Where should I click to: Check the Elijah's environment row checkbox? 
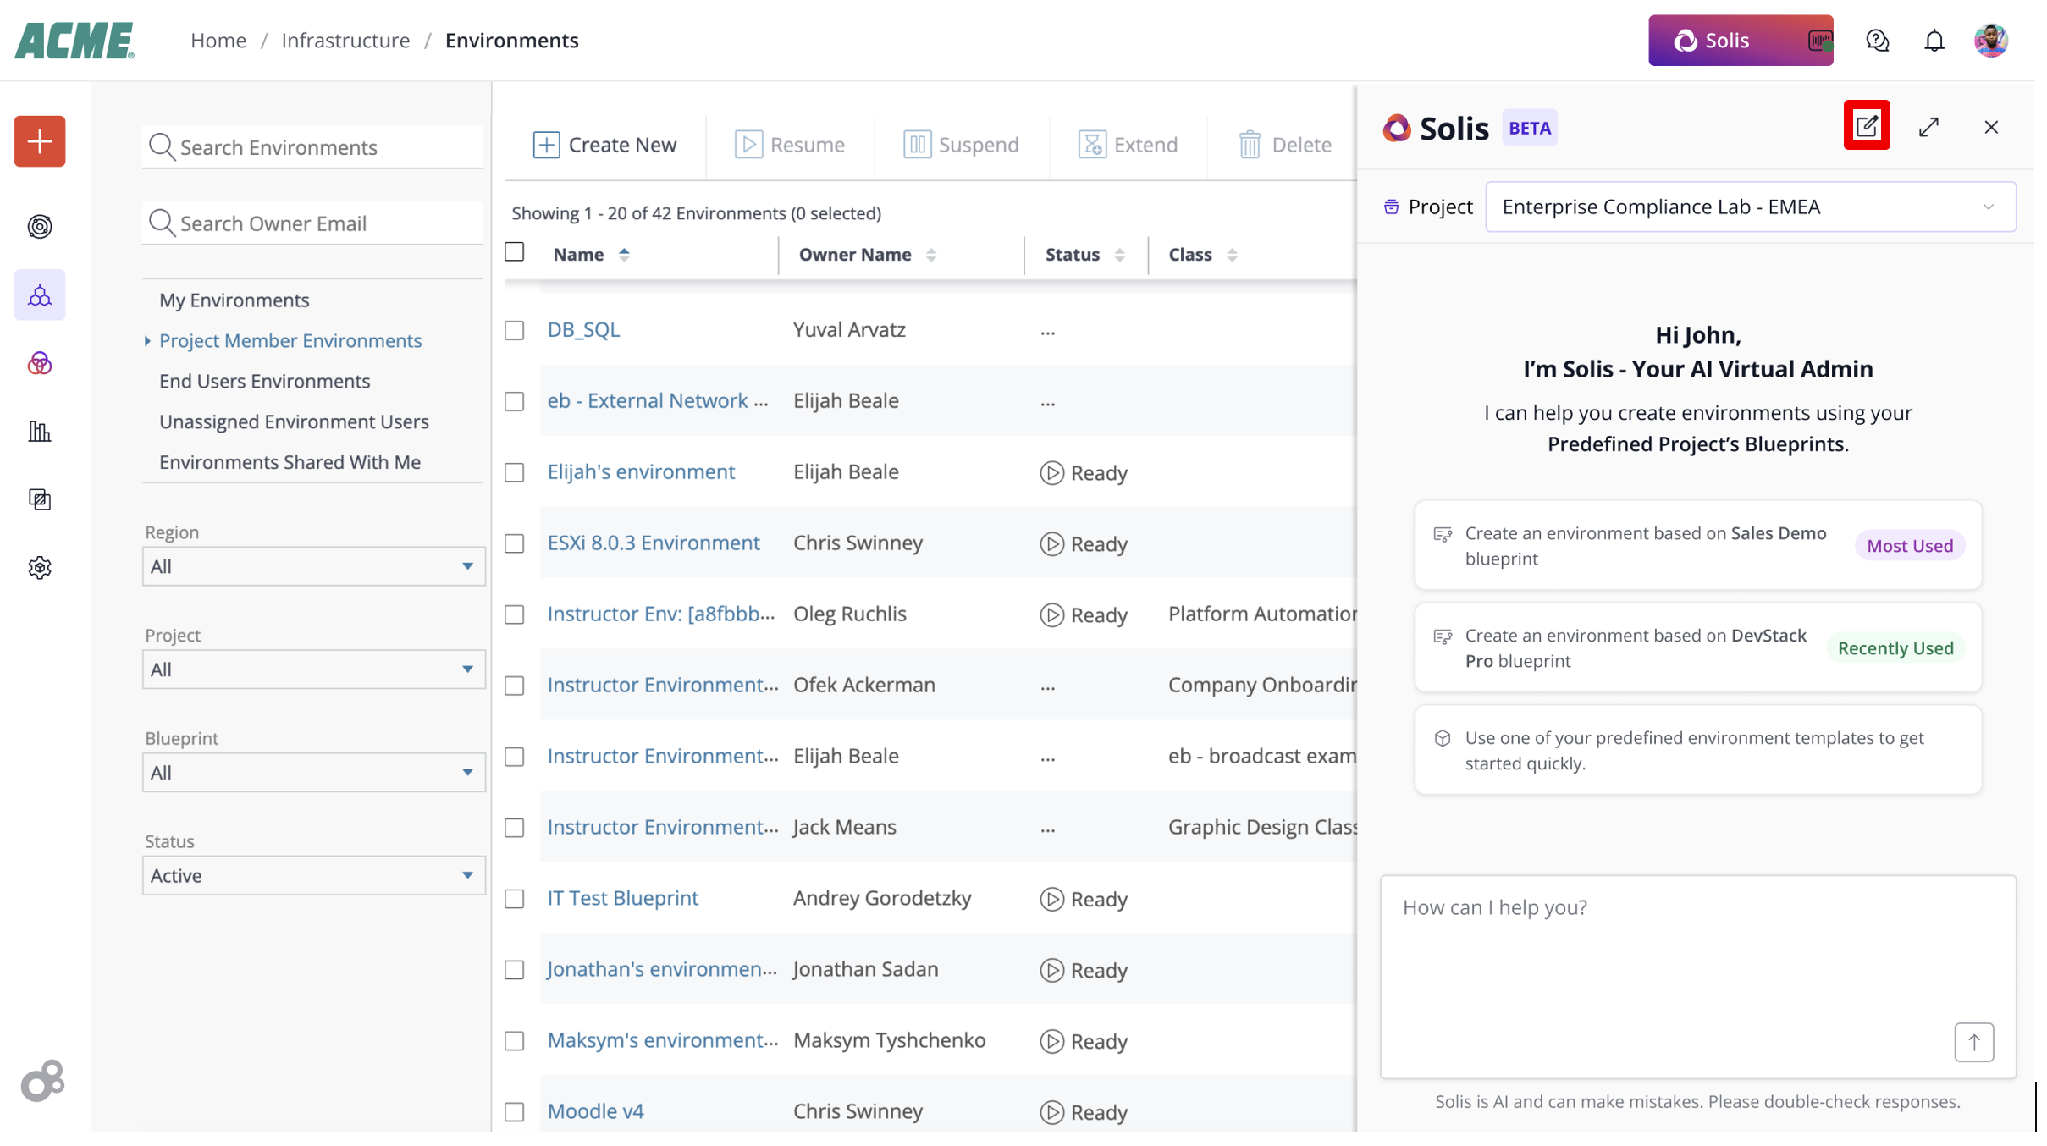(515, 472)
